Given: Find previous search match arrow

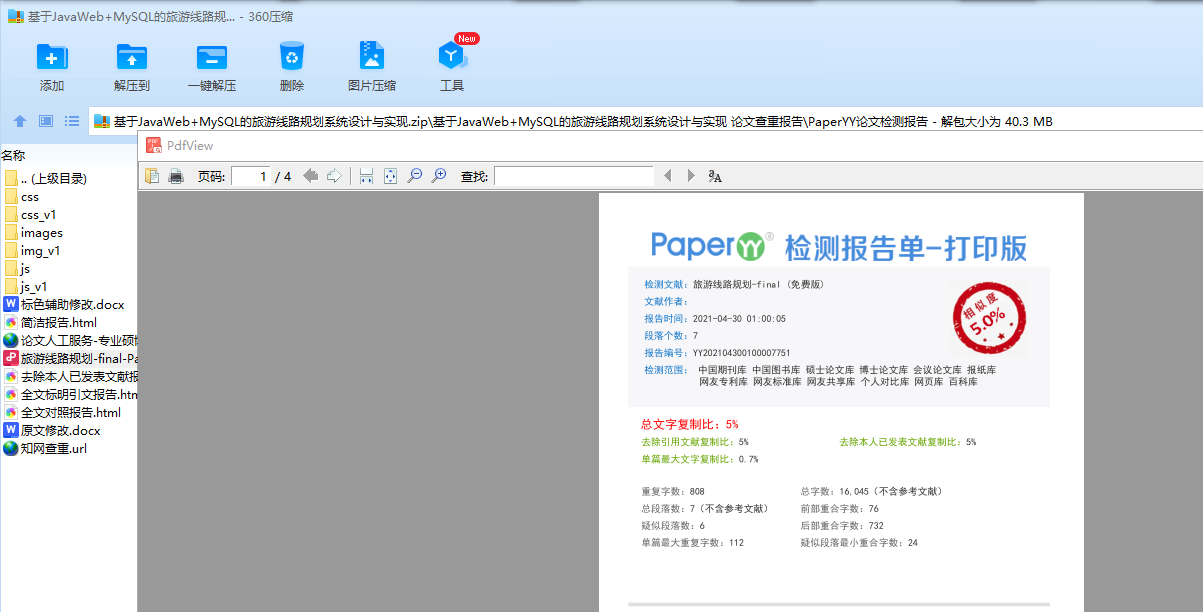Looking at the screenshot, I should point(667,176).
